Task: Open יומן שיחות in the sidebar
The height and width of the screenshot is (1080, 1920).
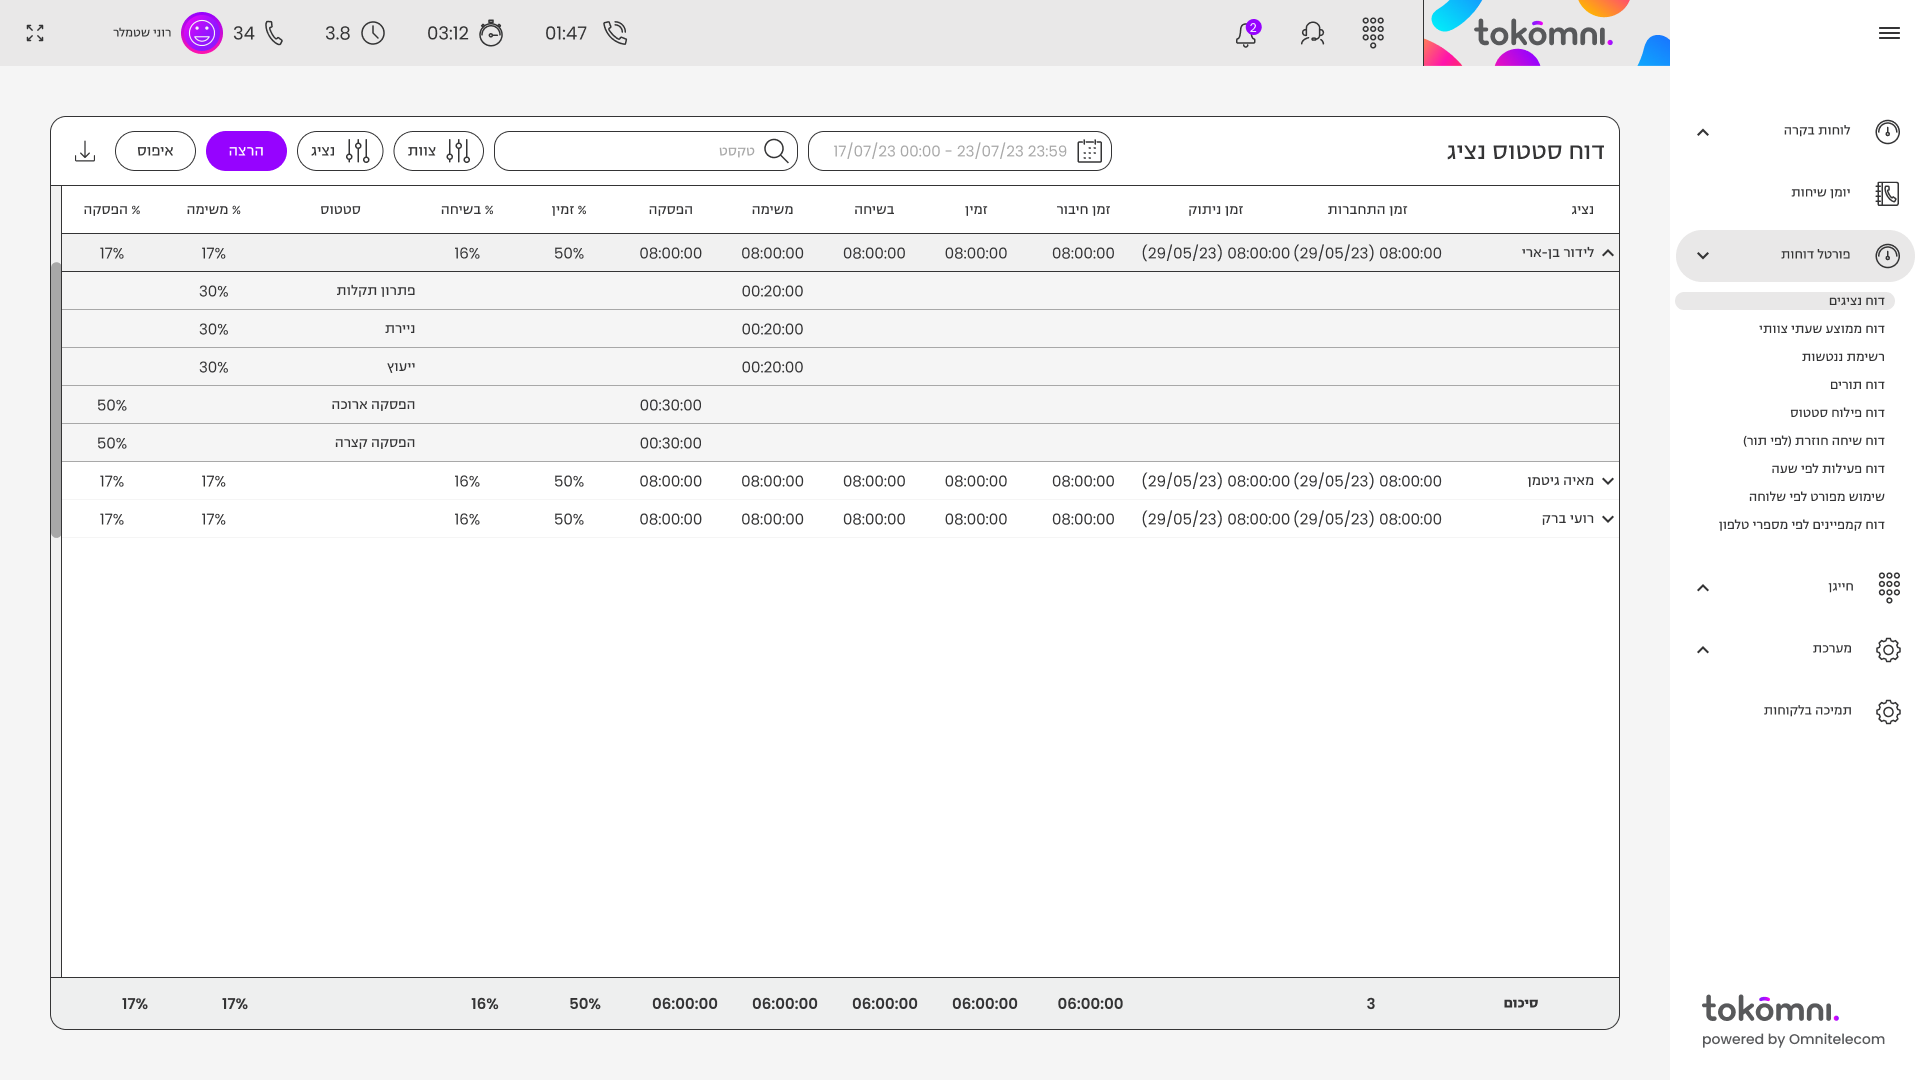Action: coord(1820,192)
